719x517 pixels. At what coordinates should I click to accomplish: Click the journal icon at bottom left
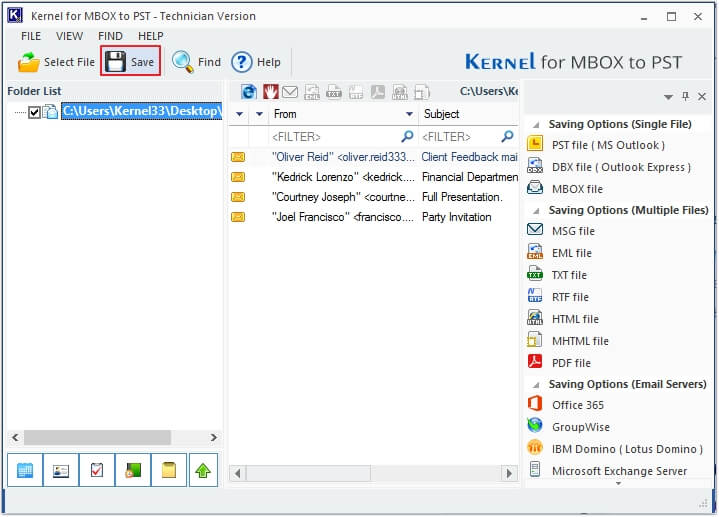pos(133,470)
